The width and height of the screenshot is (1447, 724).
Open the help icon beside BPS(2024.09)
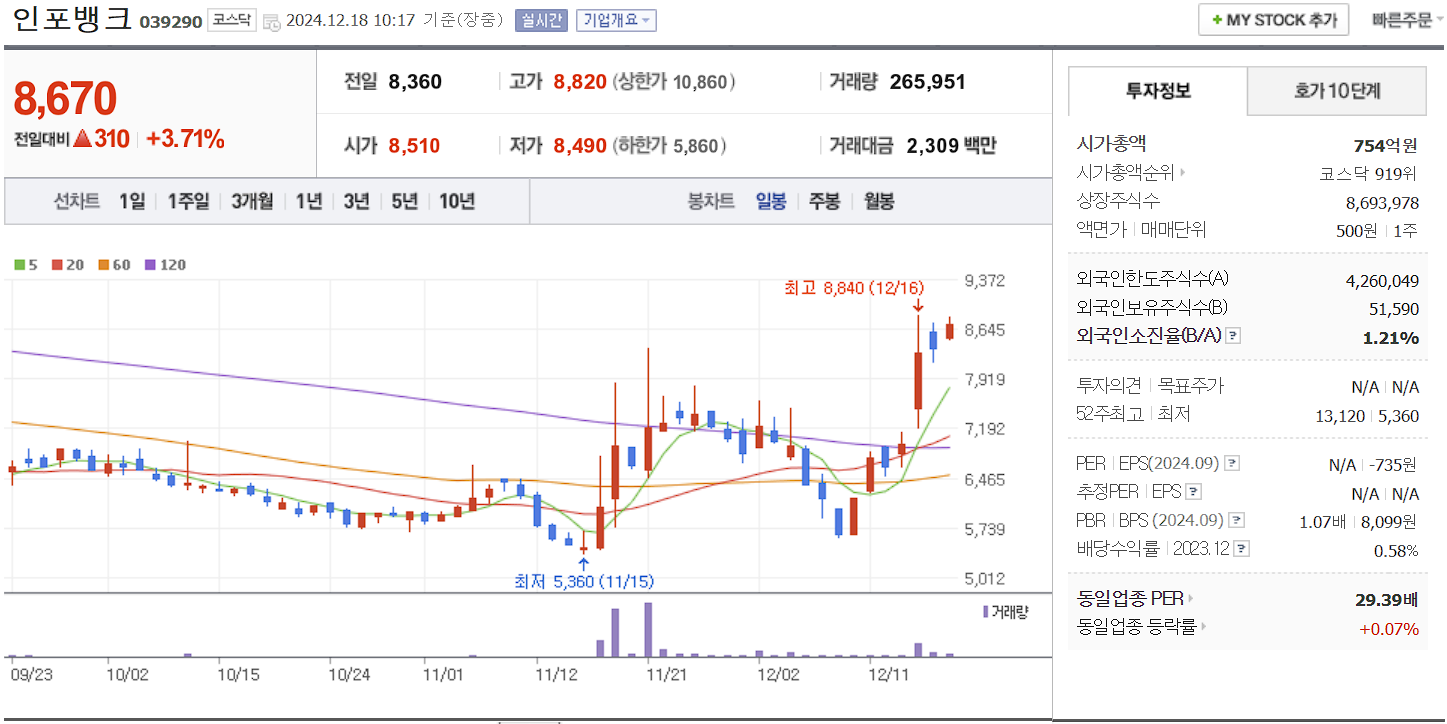coord(1235,520)
